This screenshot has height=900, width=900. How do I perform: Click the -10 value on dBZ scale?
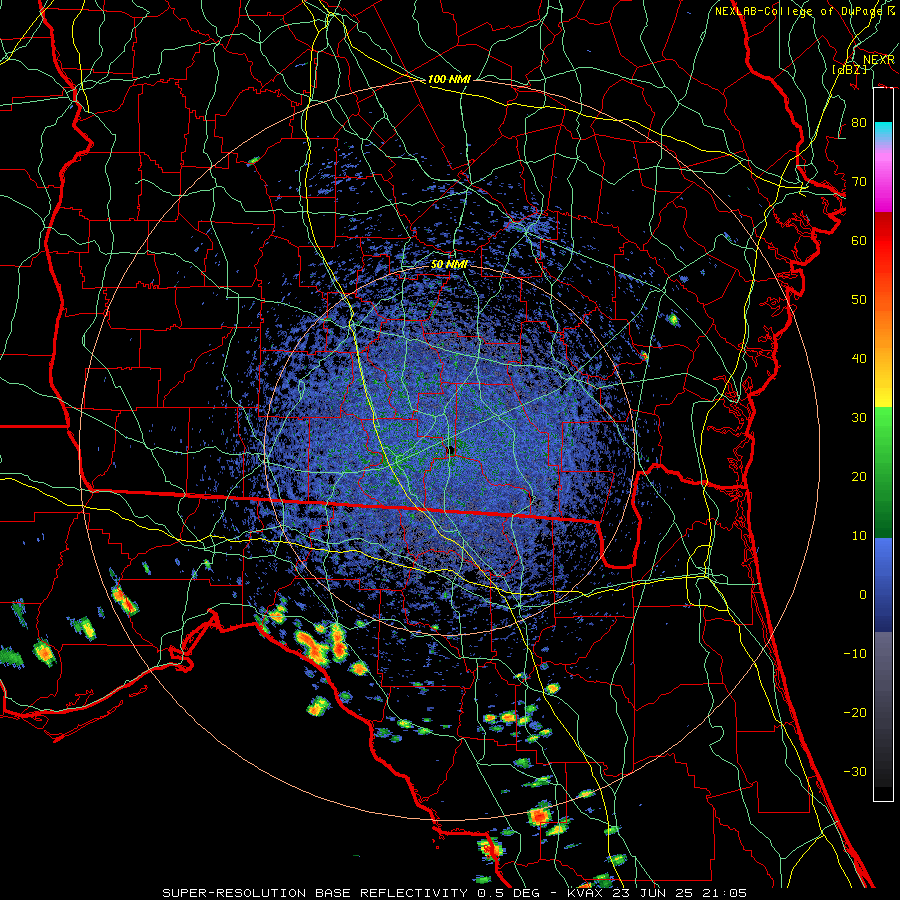click(855, 654)
